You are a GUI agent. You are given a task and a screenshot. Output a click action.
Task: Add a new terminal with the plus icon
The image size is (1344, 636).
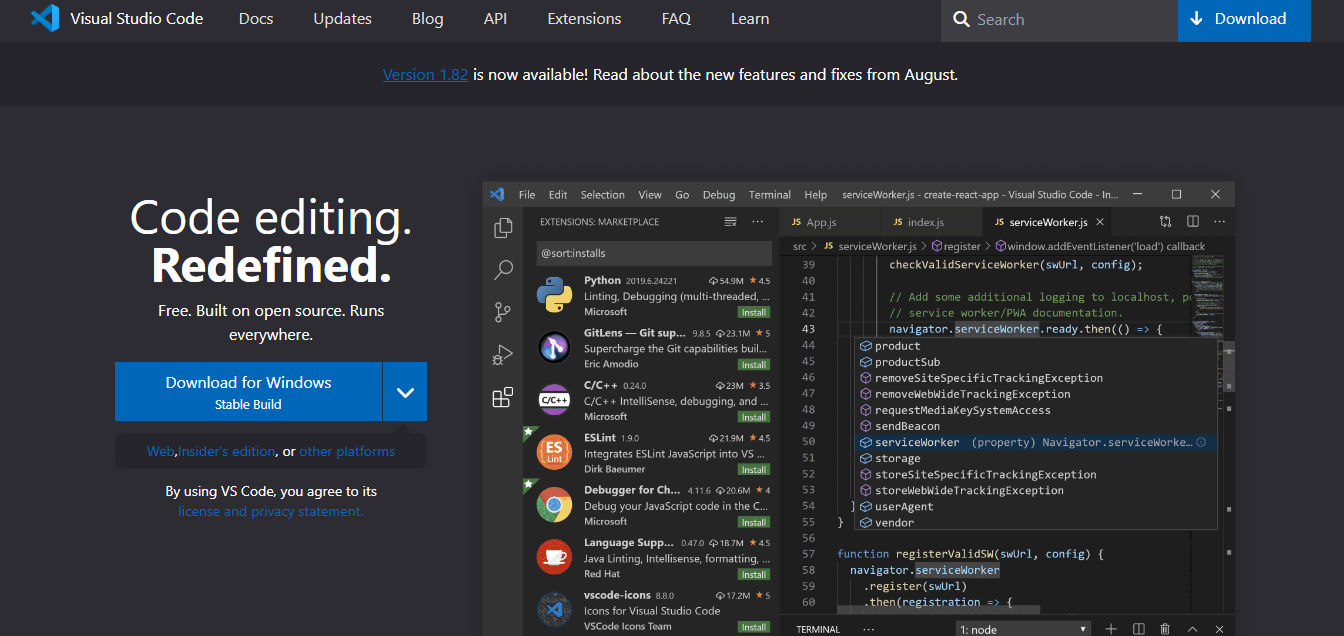(1111, 629)
